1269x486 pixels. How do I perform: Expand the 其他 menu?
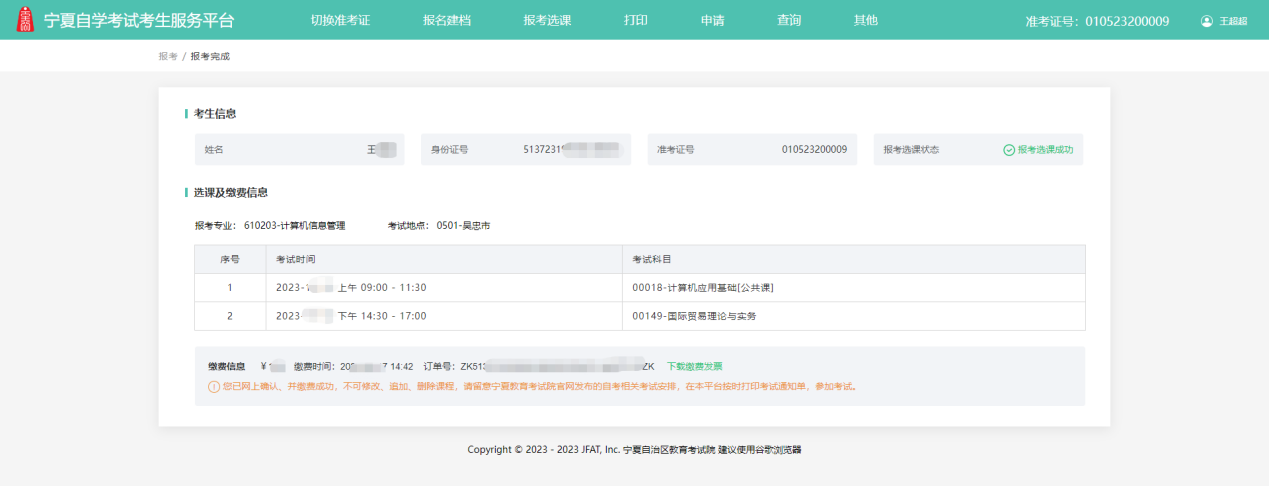[865, 20]
